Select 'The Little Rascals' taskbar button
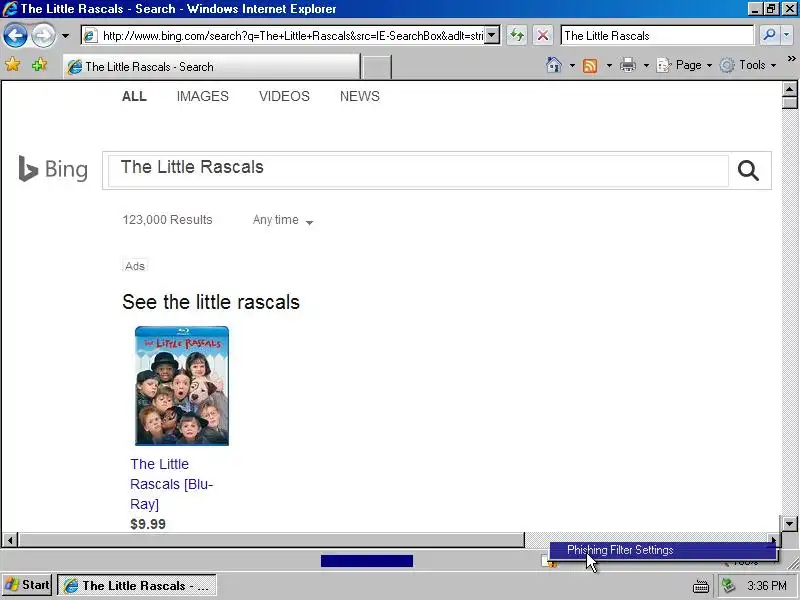The image size is (800, 600). tap(137, 585)
